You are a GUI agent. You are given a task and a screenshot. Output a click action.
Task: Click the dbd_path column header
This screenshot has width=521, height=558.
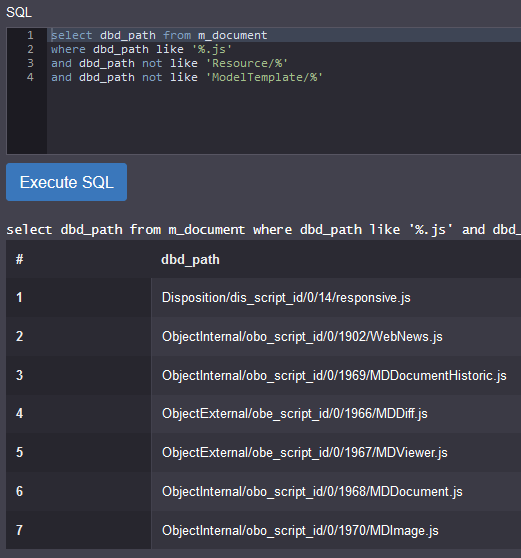point(190,259)
